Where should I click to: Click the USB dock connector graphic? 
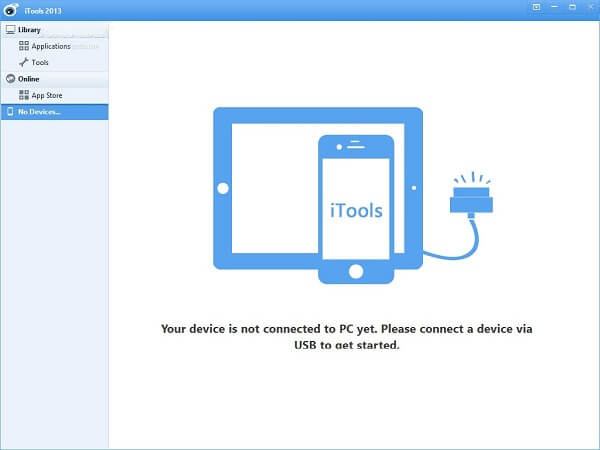pos(471,197)
